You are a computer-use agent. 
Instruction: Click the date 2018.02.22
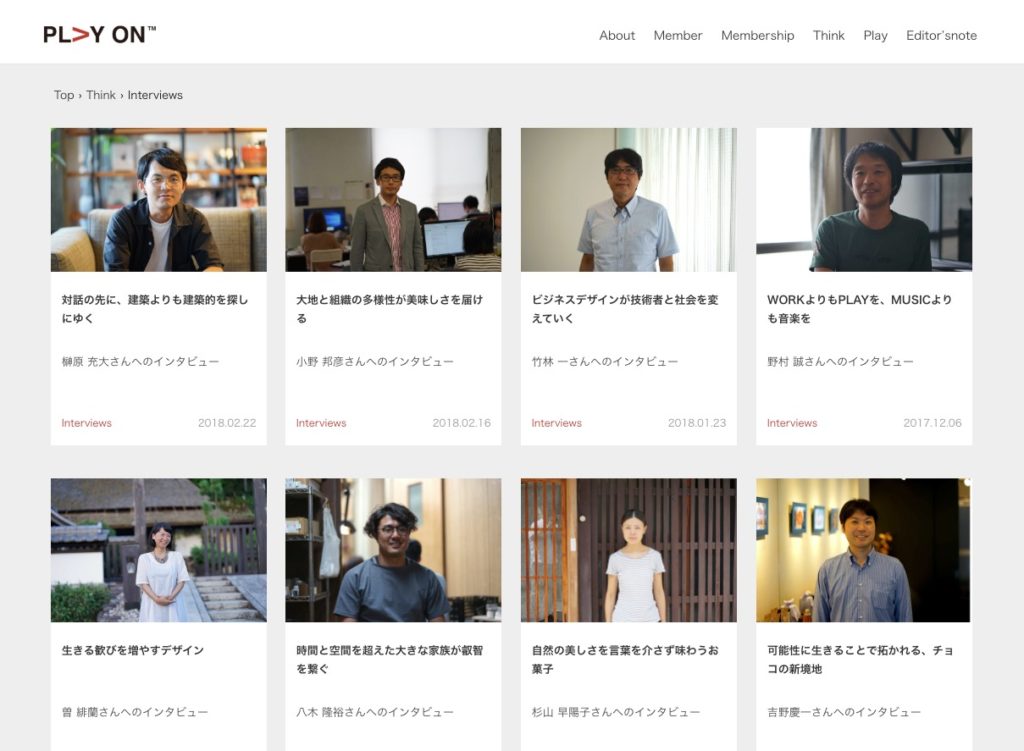(227, 423)
